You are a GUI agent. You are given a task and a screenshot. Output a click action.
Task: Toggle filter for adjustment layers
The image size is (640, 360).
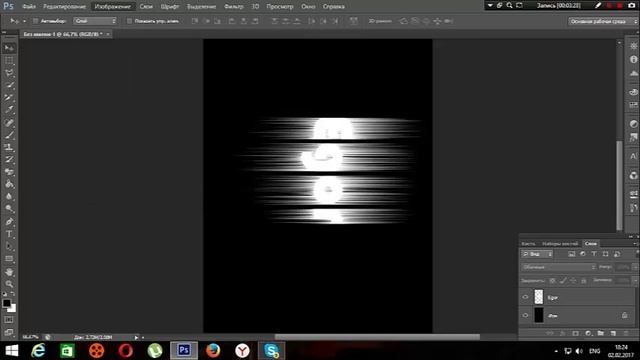[583, 254]
